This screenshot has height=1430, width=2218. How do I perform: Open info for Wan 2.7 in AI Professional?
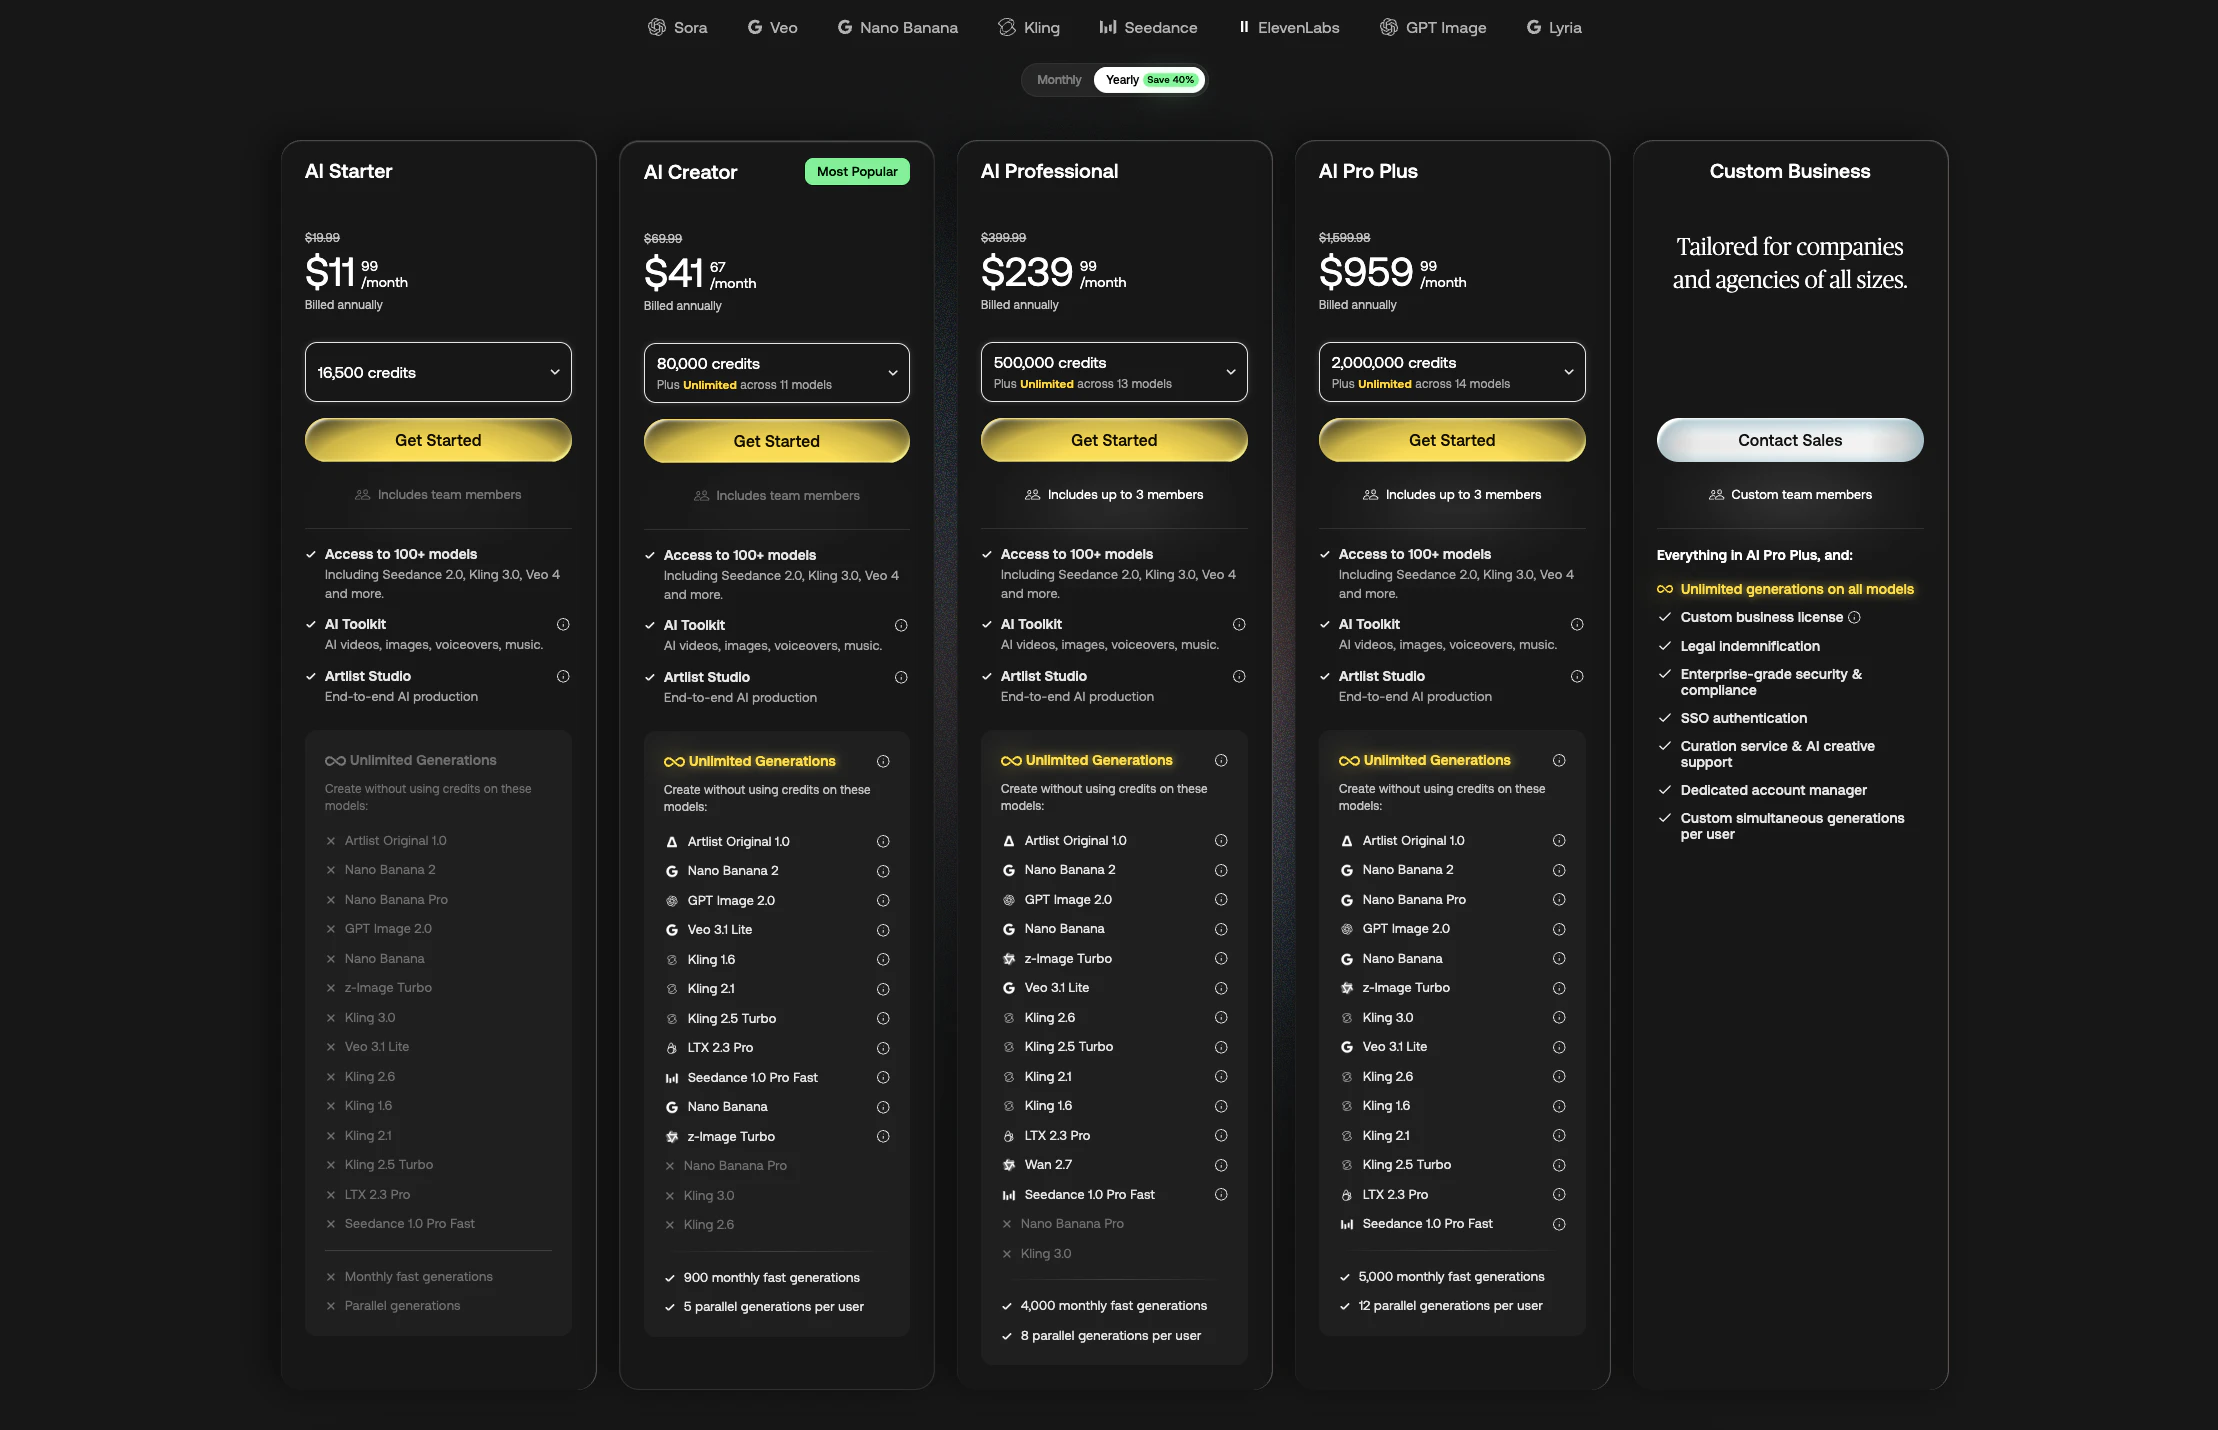[1221, 1165]
